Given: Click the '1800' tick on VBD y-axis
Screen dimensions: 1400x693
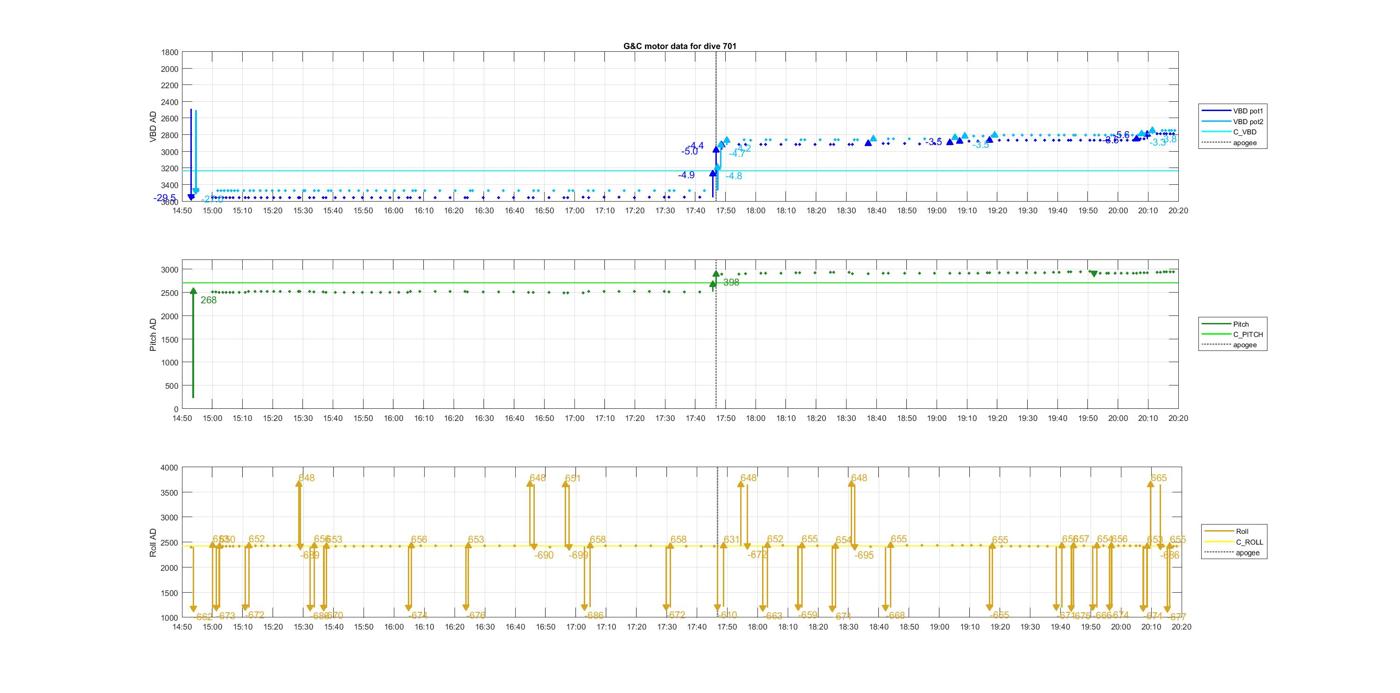Looking at the screenshot, I should pyautogui.click(x=170, y=52).
